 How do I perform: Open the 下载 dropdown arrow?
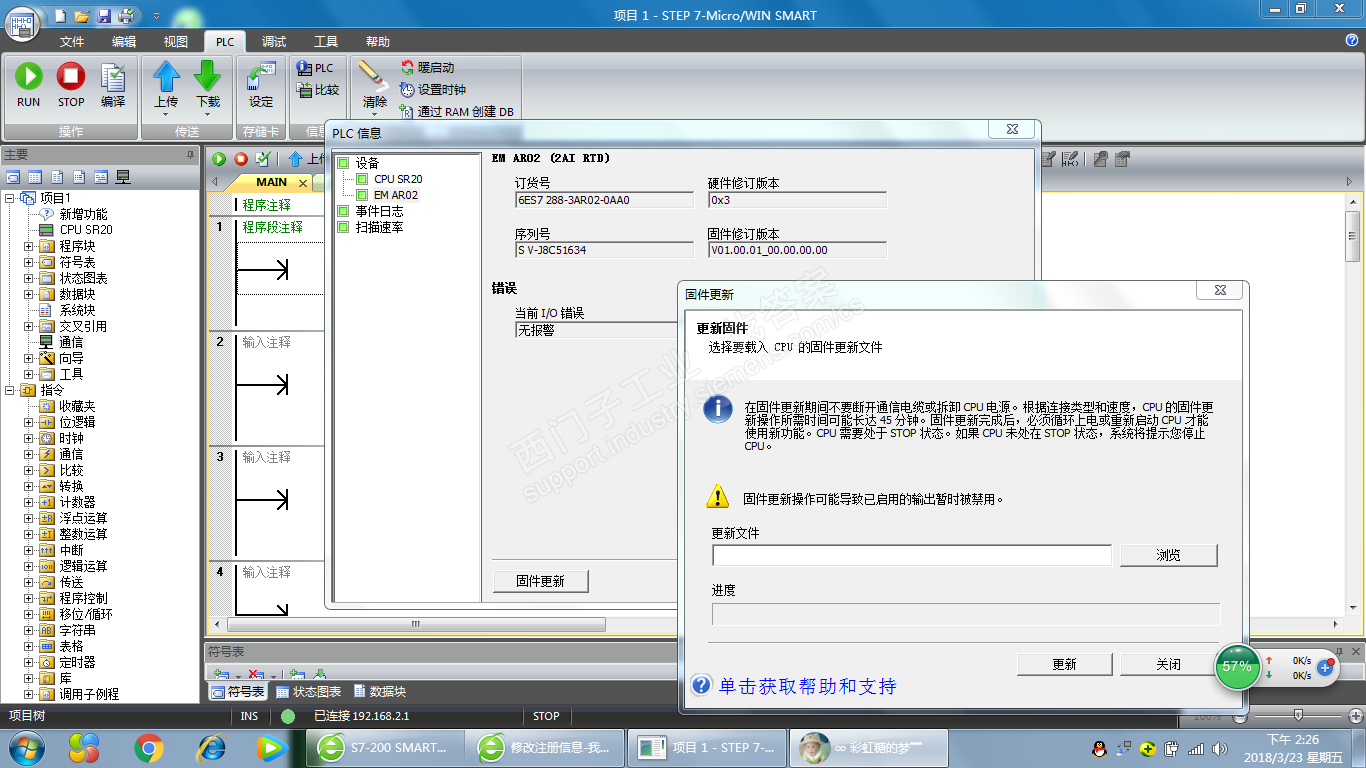click(207, 114)
